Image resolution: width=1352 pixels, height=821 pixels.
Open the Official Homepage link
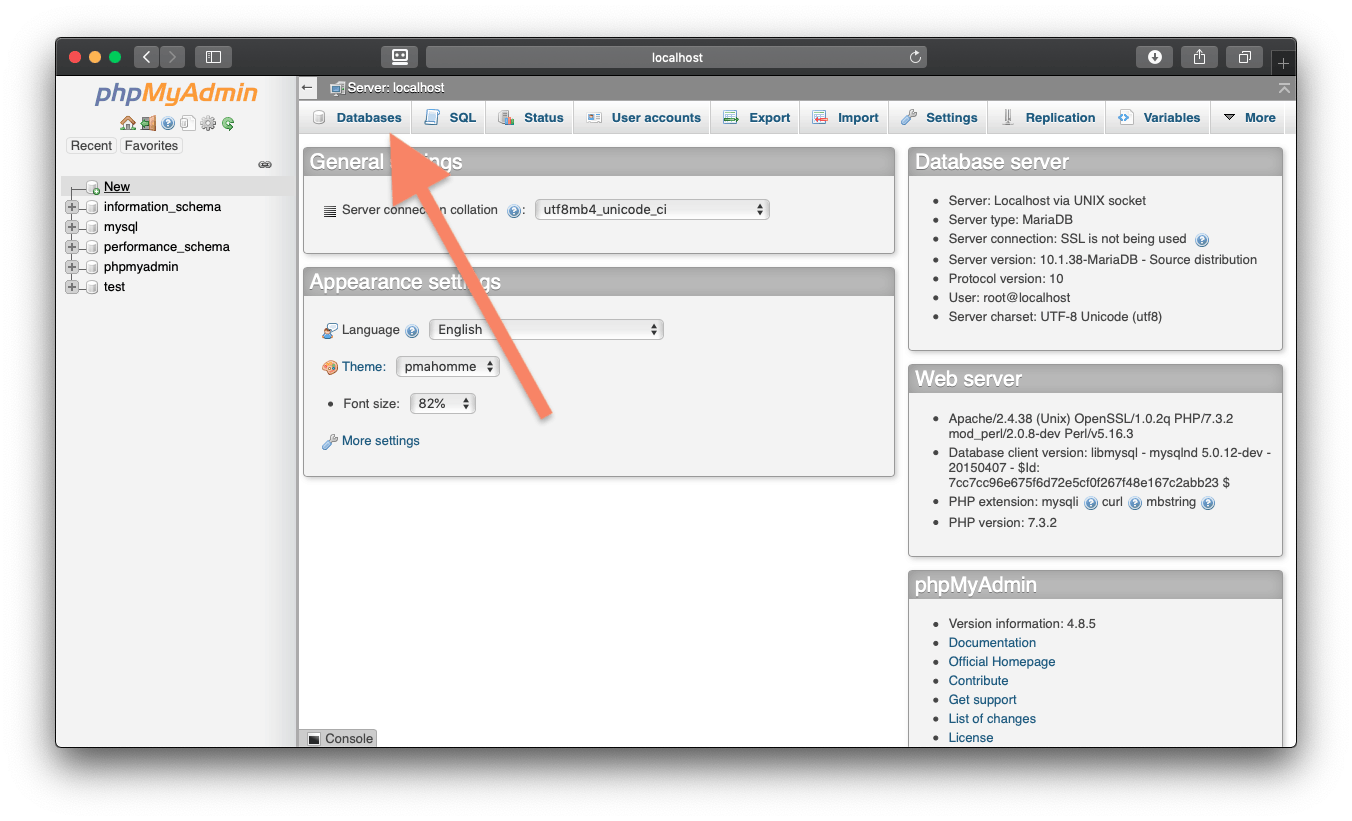[x=1001, y=661]
